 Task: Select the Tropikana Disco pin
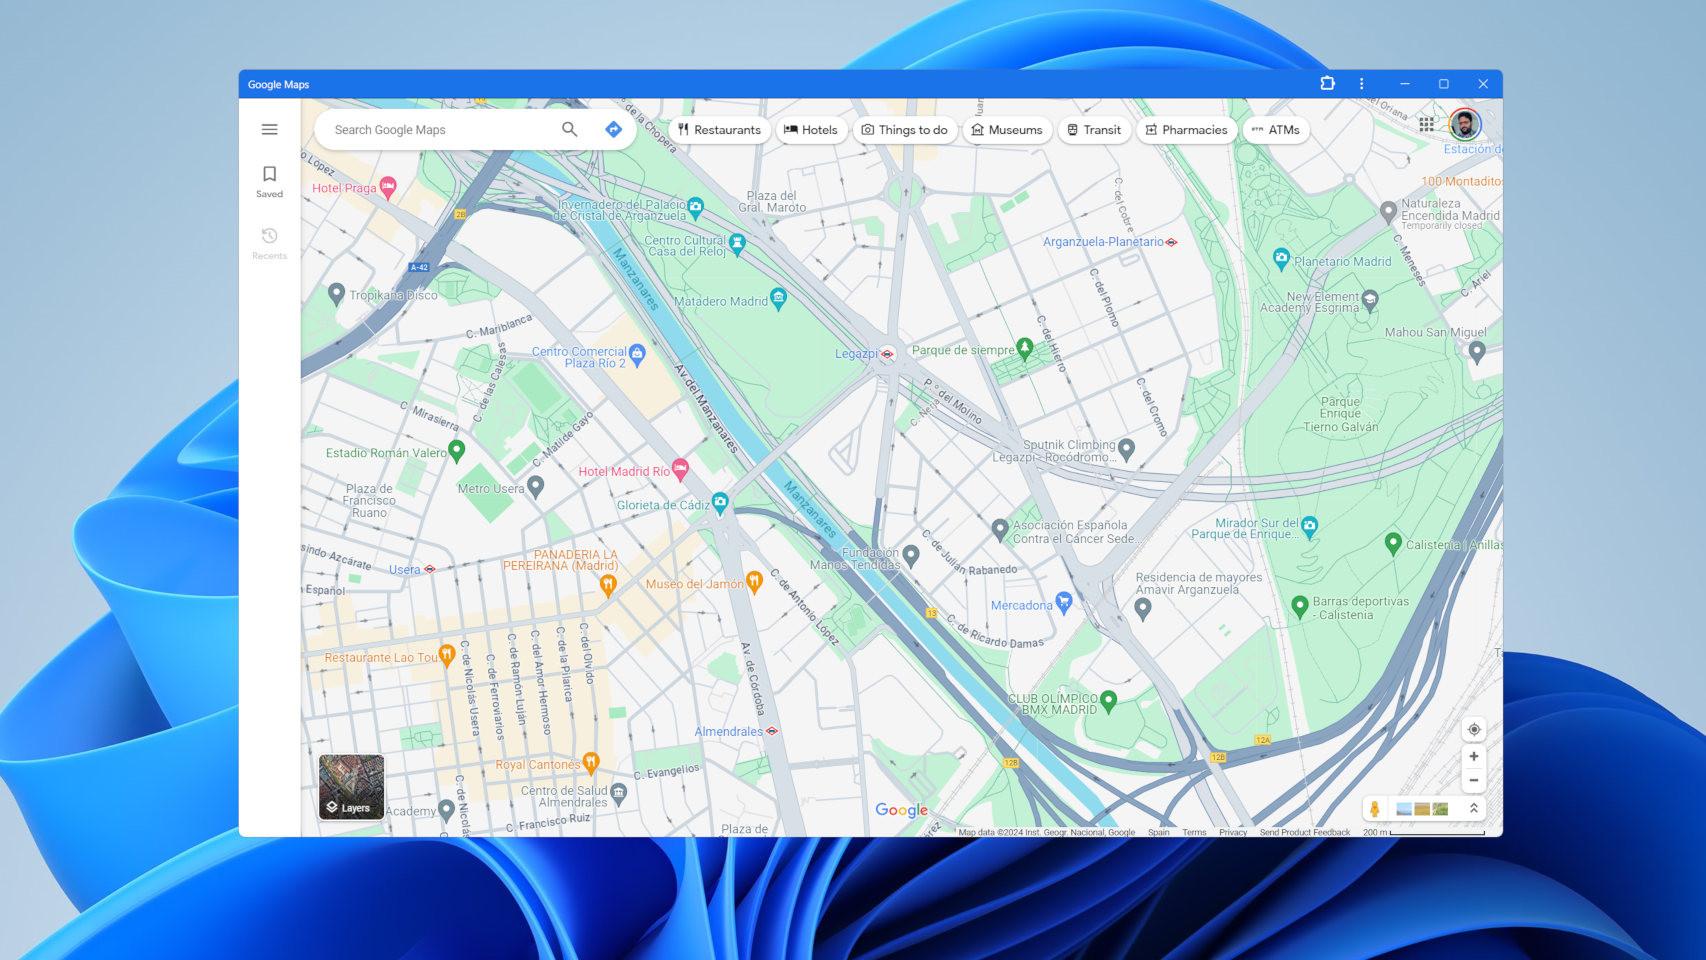(336, 293)
